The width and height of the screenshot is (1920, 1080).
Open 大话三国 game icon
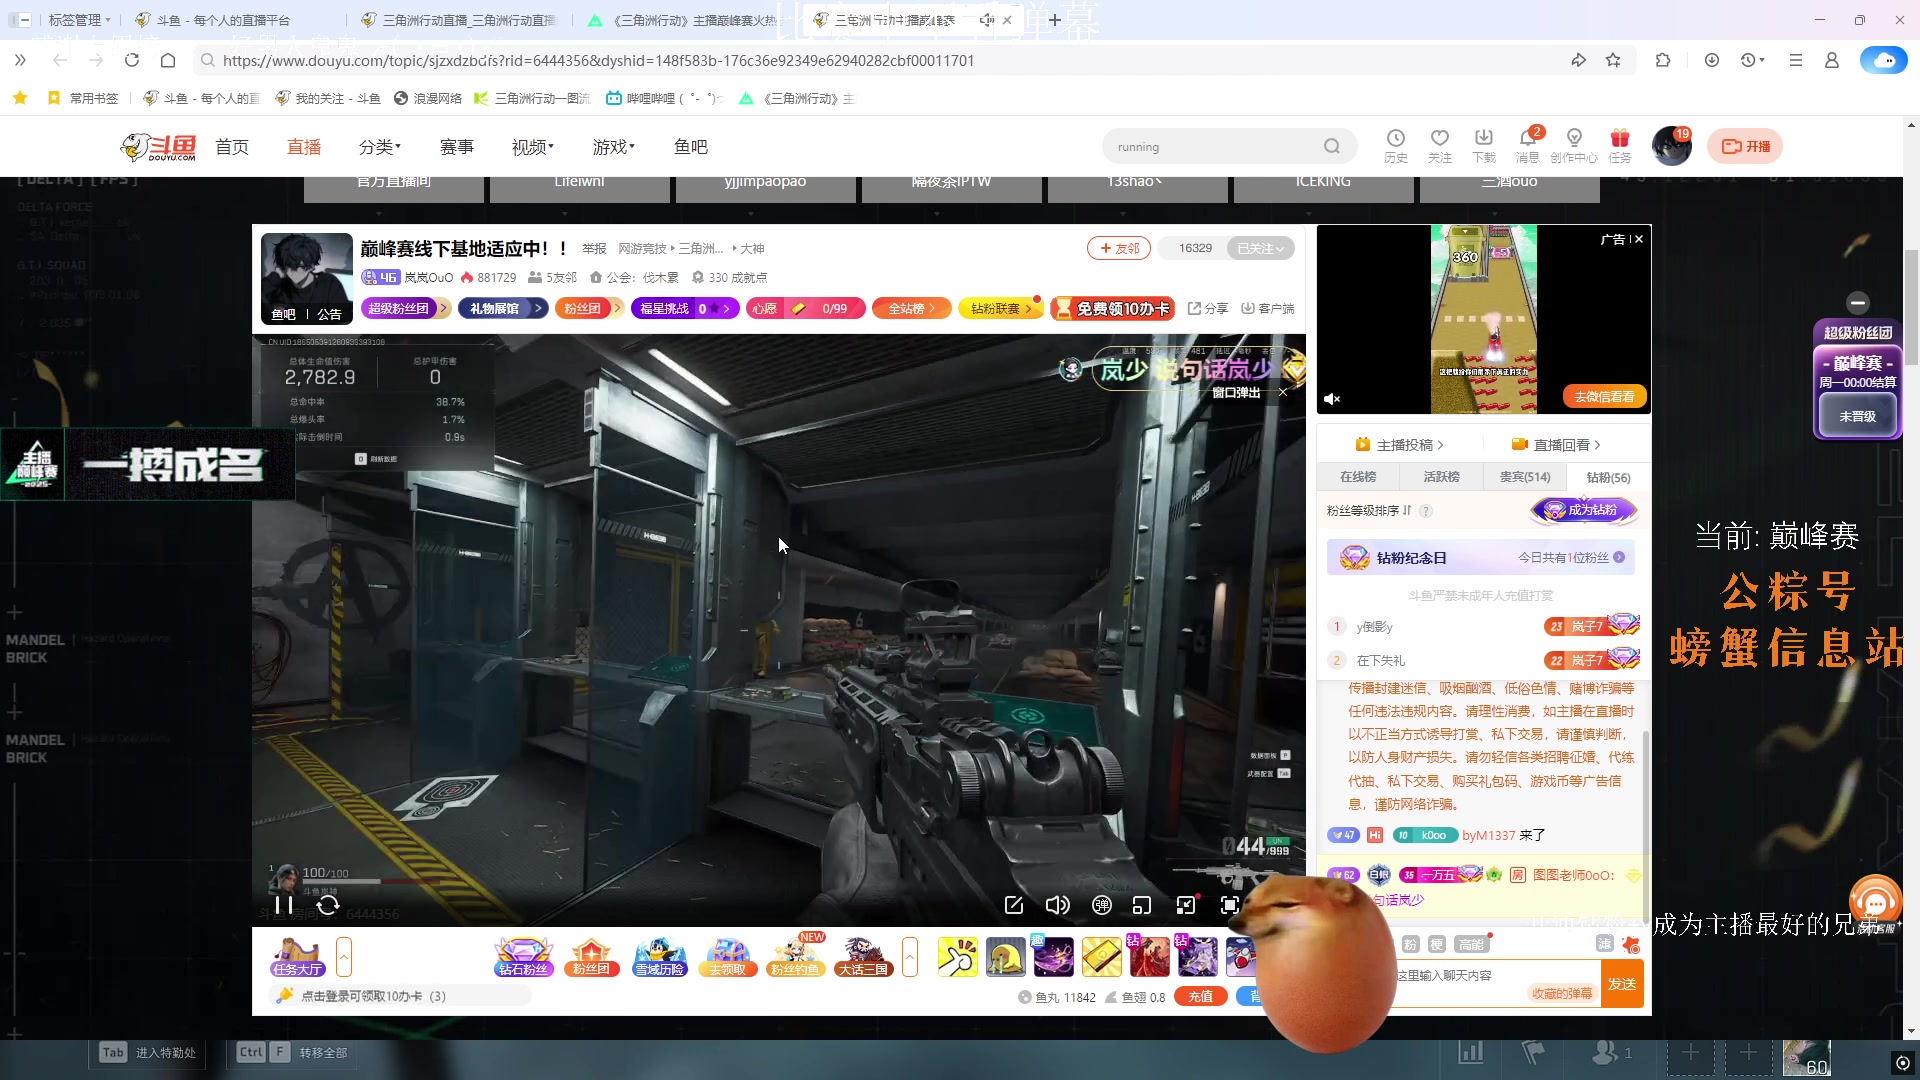click(864, 956)
